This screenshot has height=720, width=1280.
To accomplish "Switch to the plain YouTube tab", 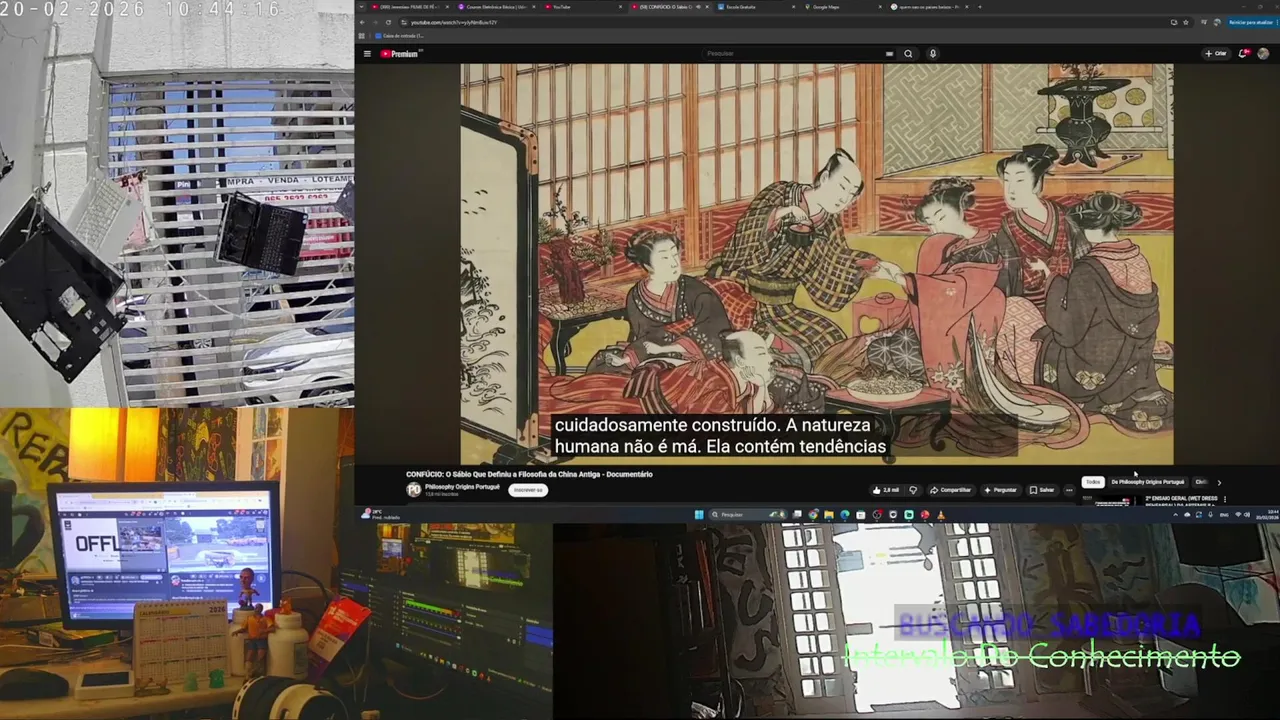I will (582, 7).
